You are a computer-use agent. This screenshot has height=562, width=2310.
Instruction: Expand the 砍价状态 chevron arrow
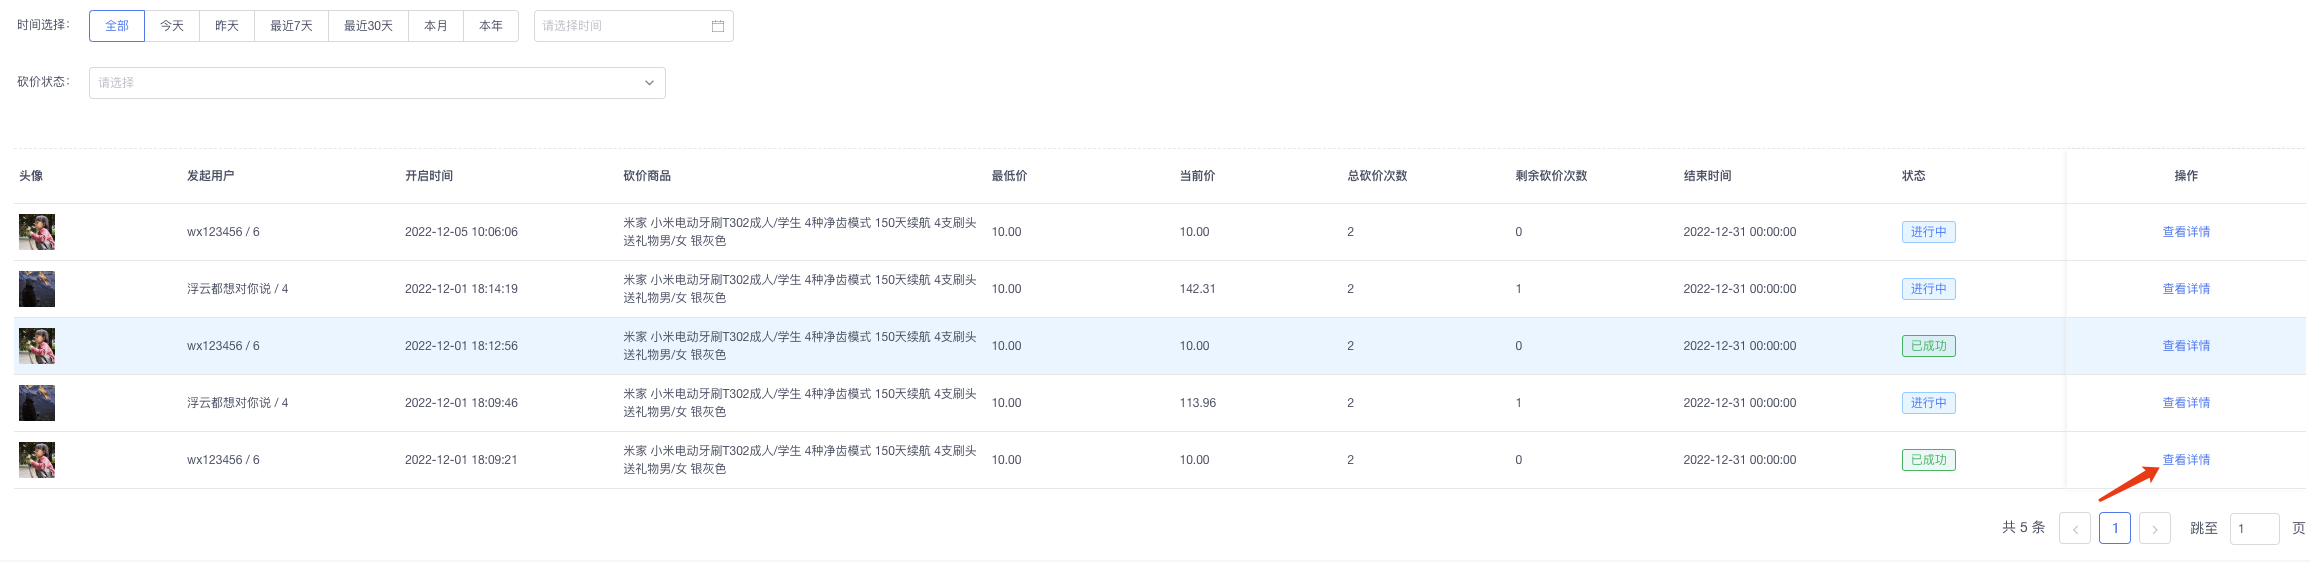[649, 83]
